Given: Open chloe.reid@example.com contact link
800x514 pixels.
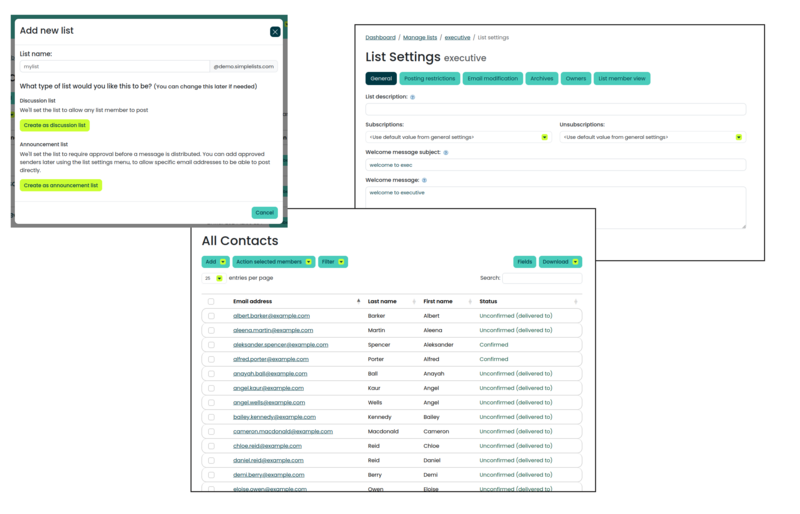Looking at the screenshot, I should pos(267,446).
